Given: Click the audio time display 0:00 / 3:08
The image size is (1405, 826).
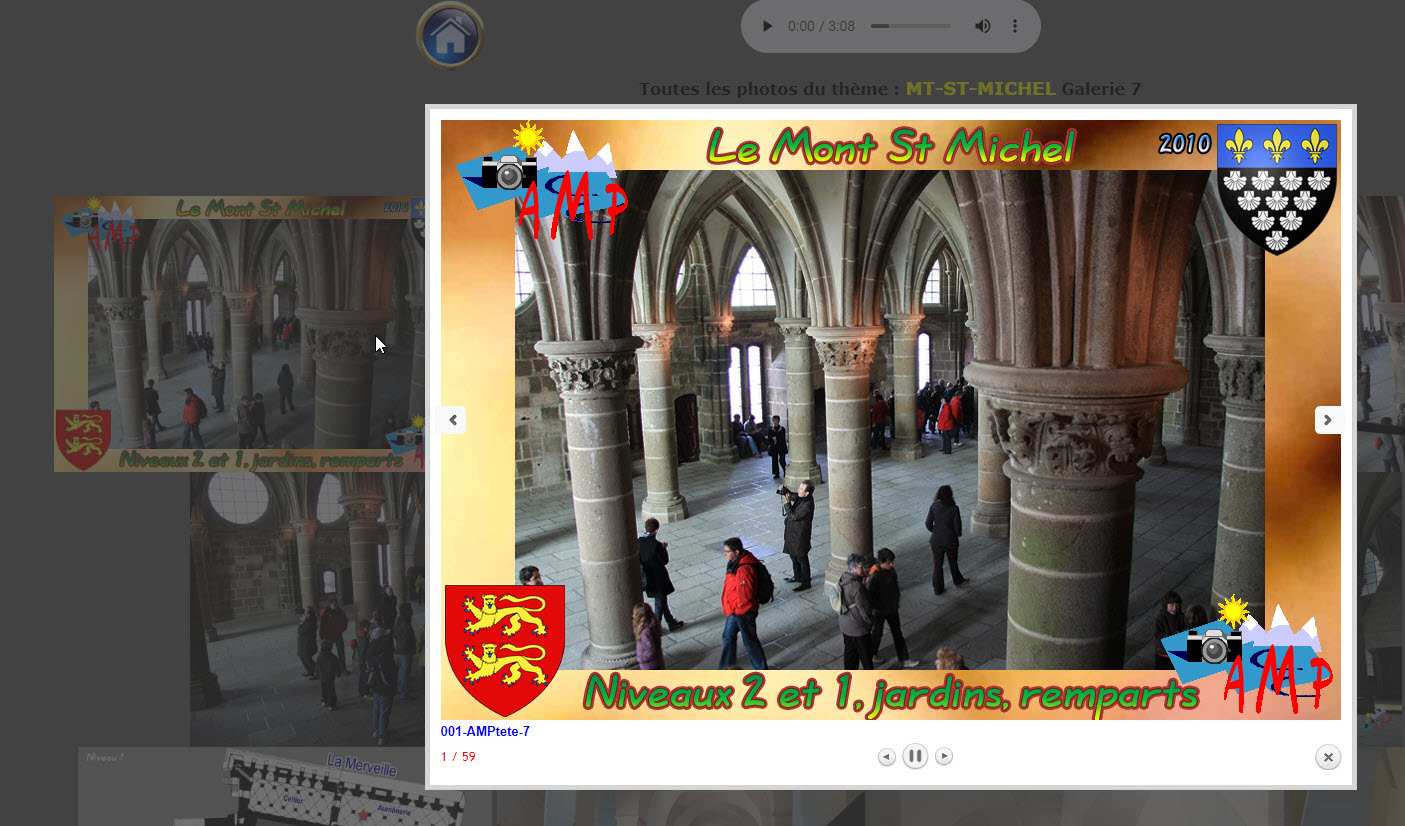Looking at the screenshot, I should [821, 26].
